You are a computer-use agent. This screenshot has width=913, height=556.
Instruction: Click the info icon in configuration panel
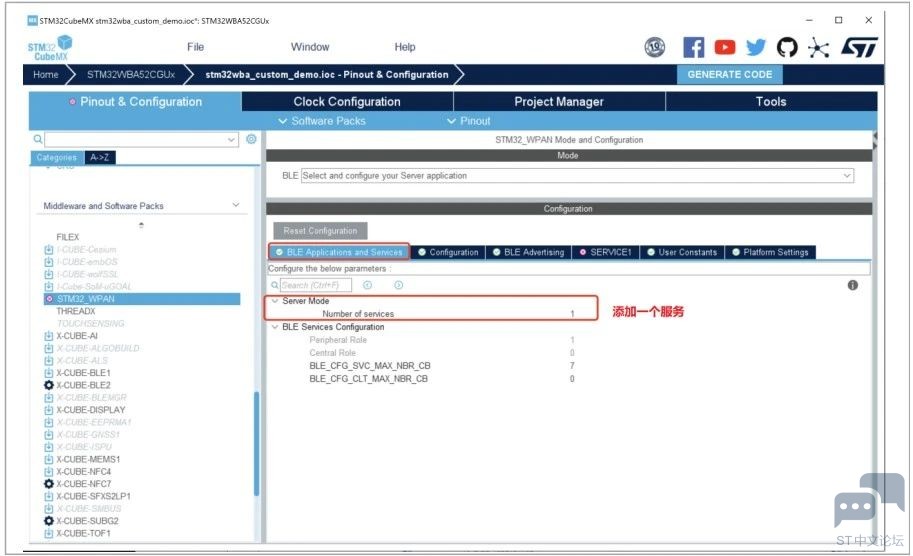tap(852, 285)
